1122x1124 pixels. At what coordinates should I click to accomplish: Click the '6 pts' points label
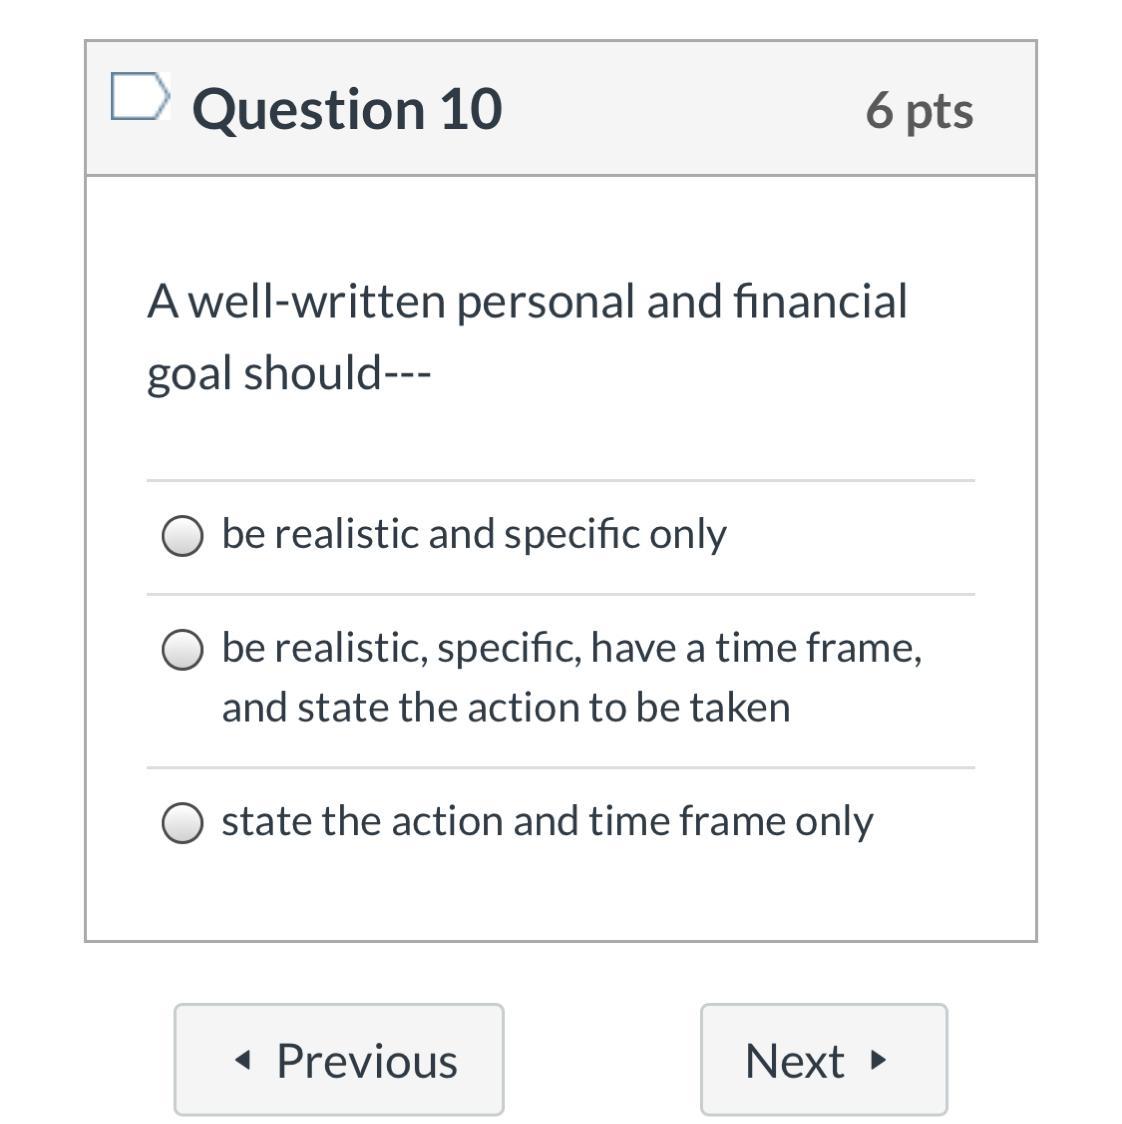pyautogui.click(x=918, y=110)
